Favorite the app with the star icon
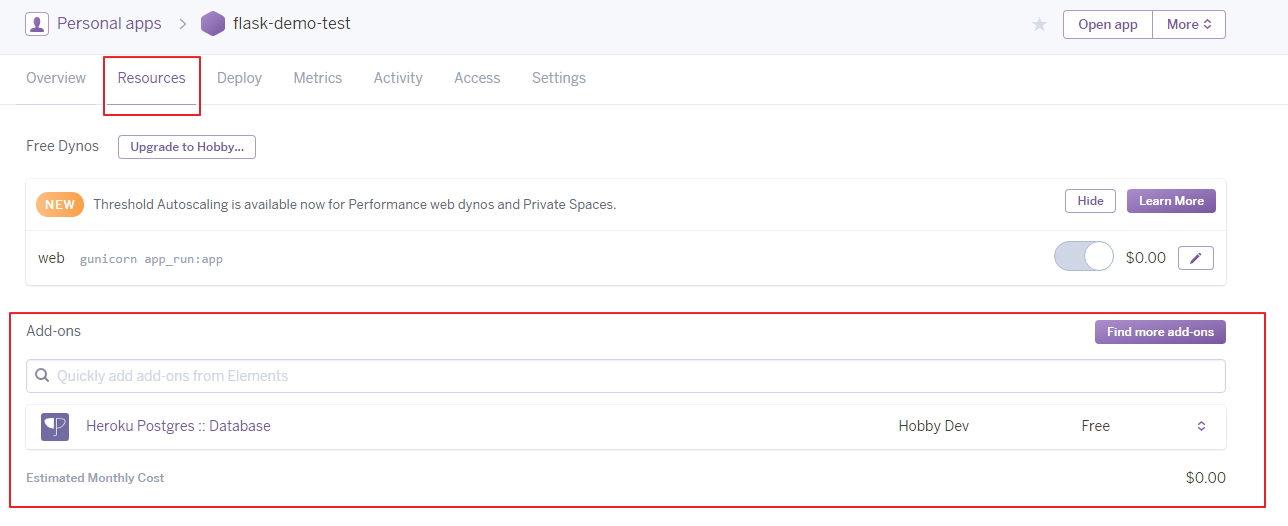 (1039, 24)
